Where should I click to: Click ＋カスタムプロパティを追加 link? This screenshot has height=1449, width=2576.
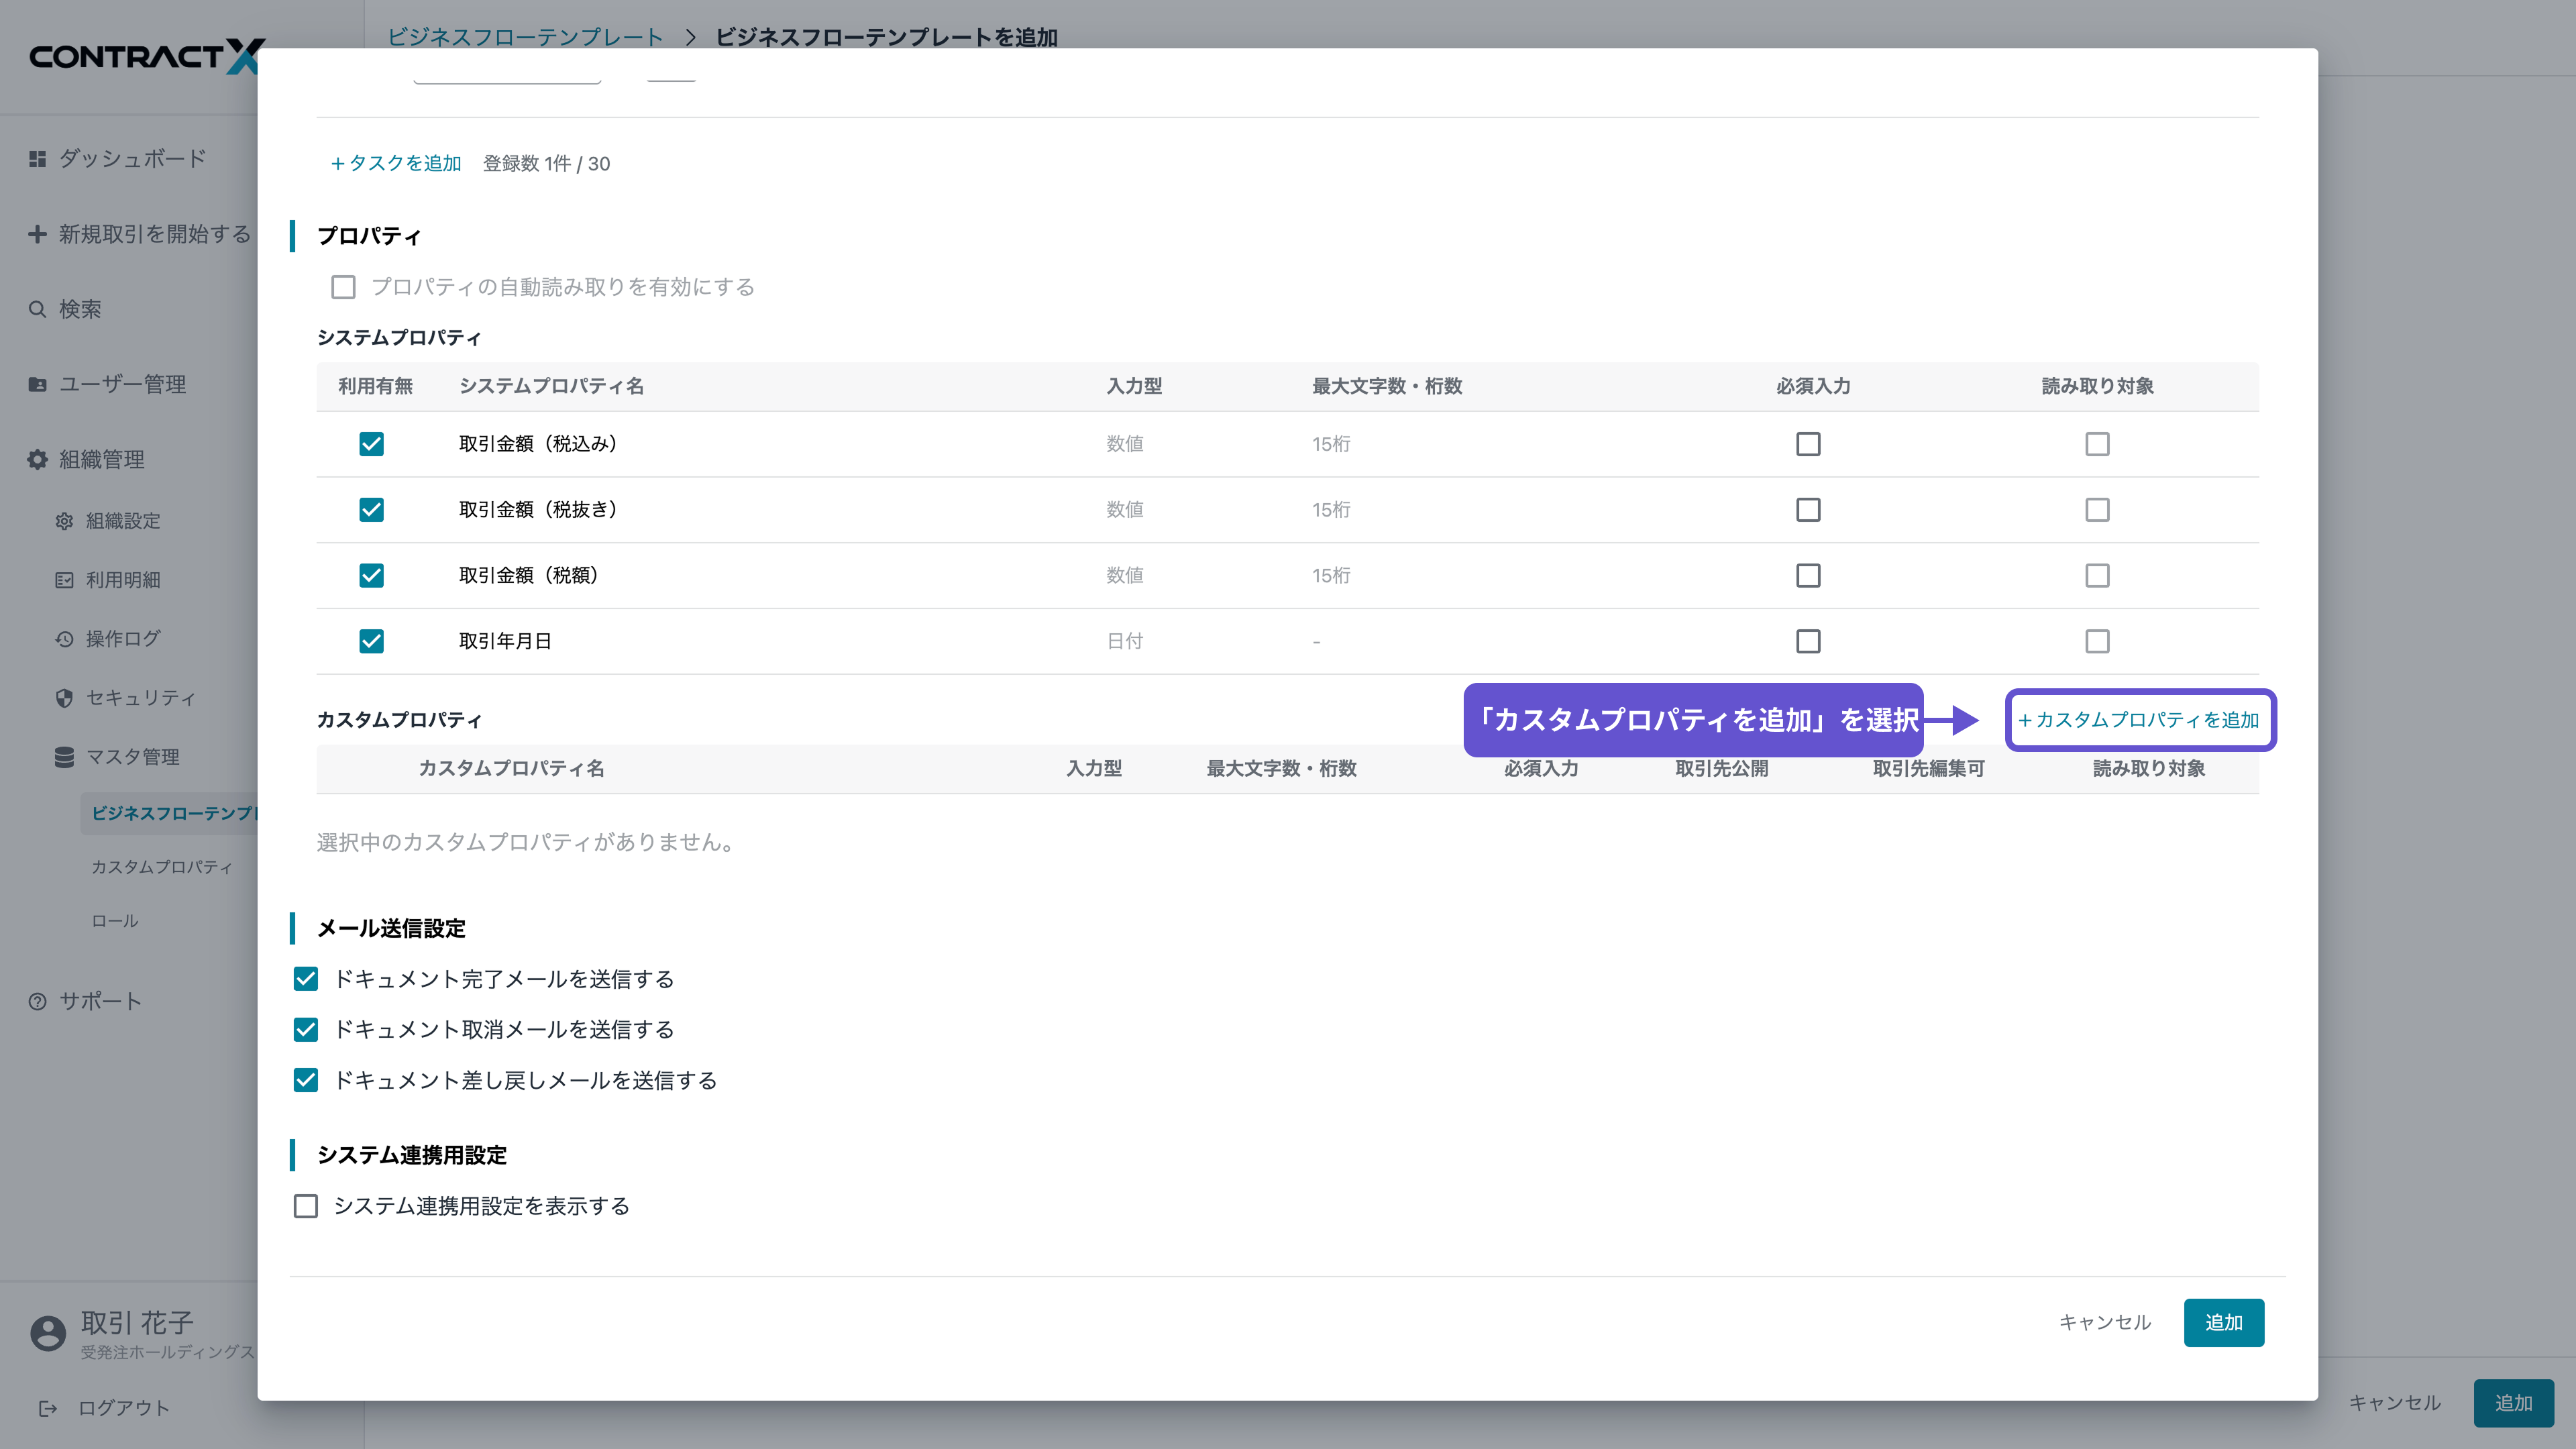tap(2139, 720)
